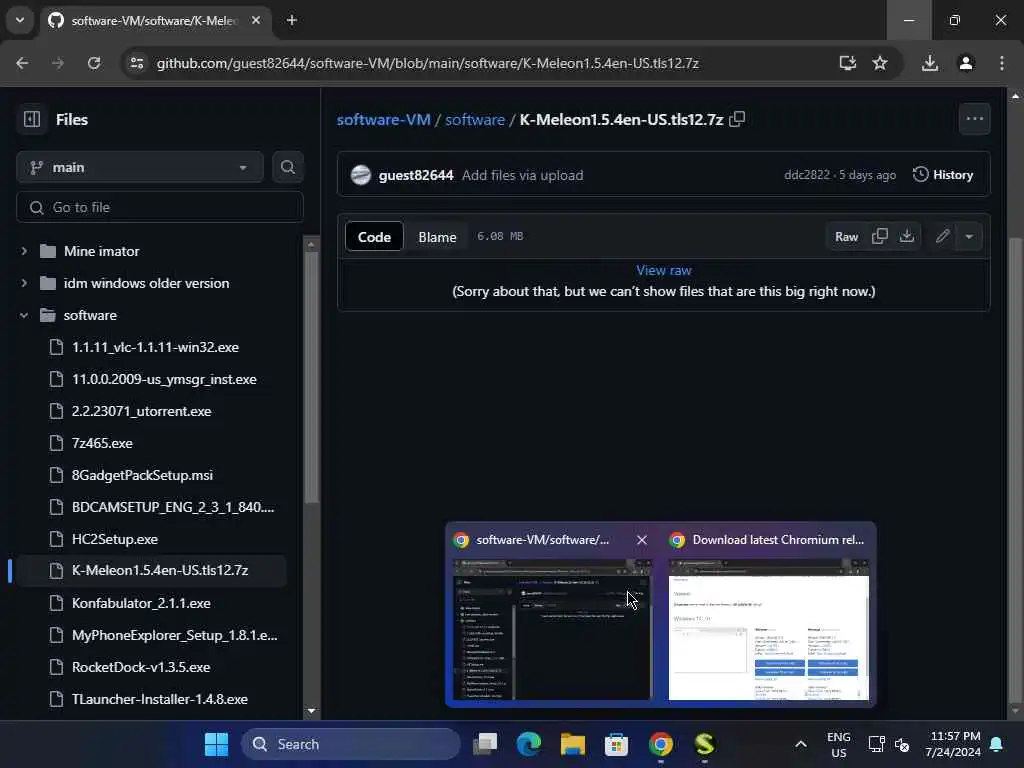Image resolution: width=1024 pixels, height=768 pixels.
Task: Open commit History
Action: tap(942, 174)
